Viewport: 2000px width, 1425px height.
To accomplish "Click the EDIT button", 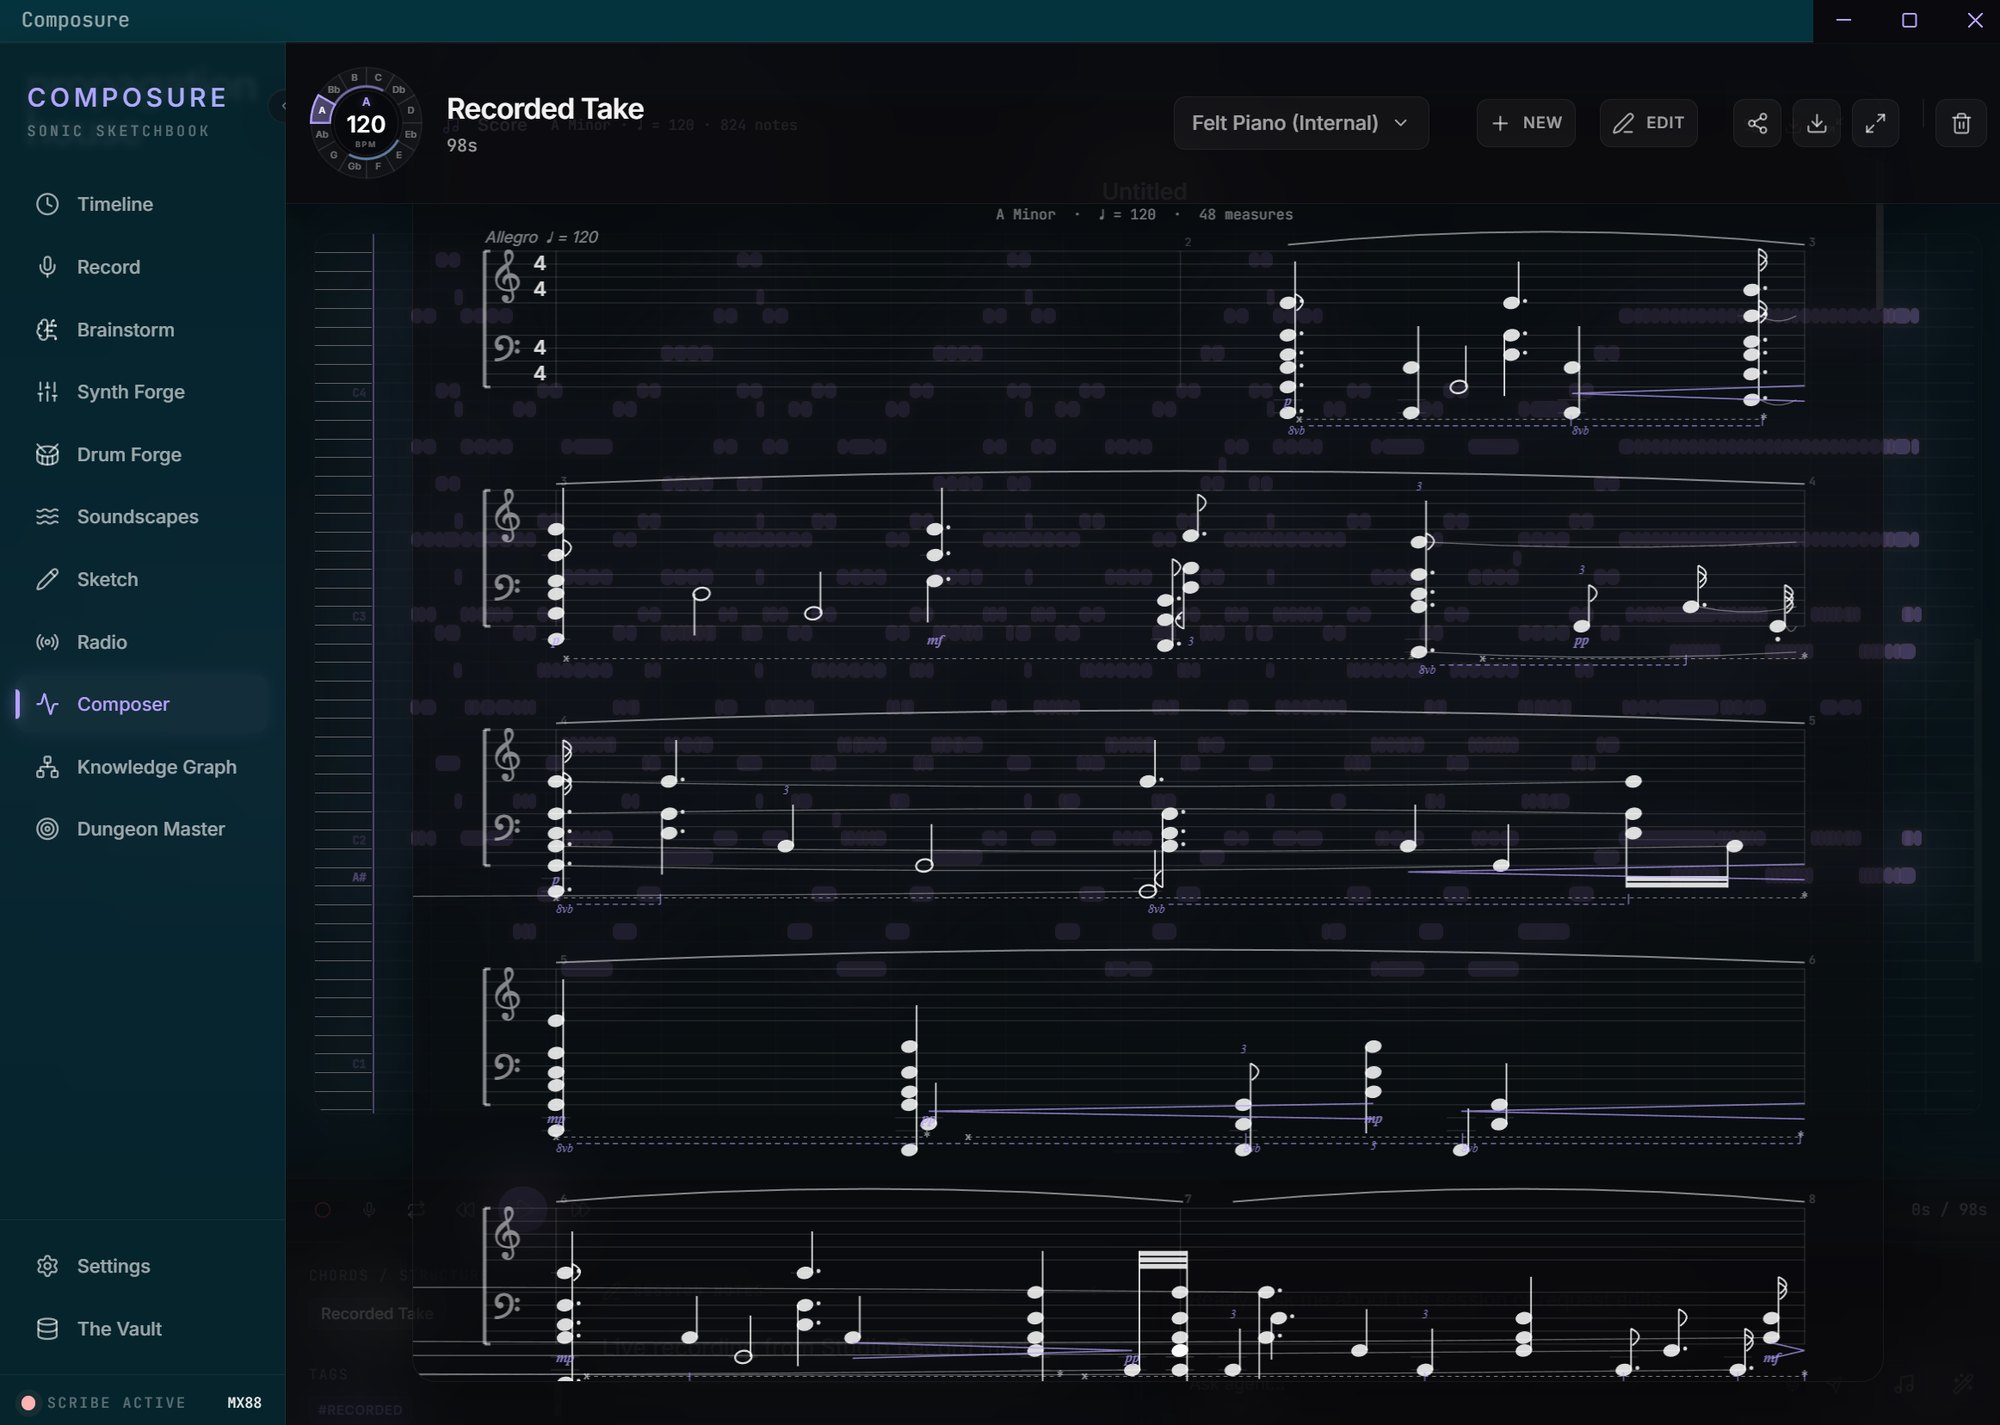I will coord(1648,123).
